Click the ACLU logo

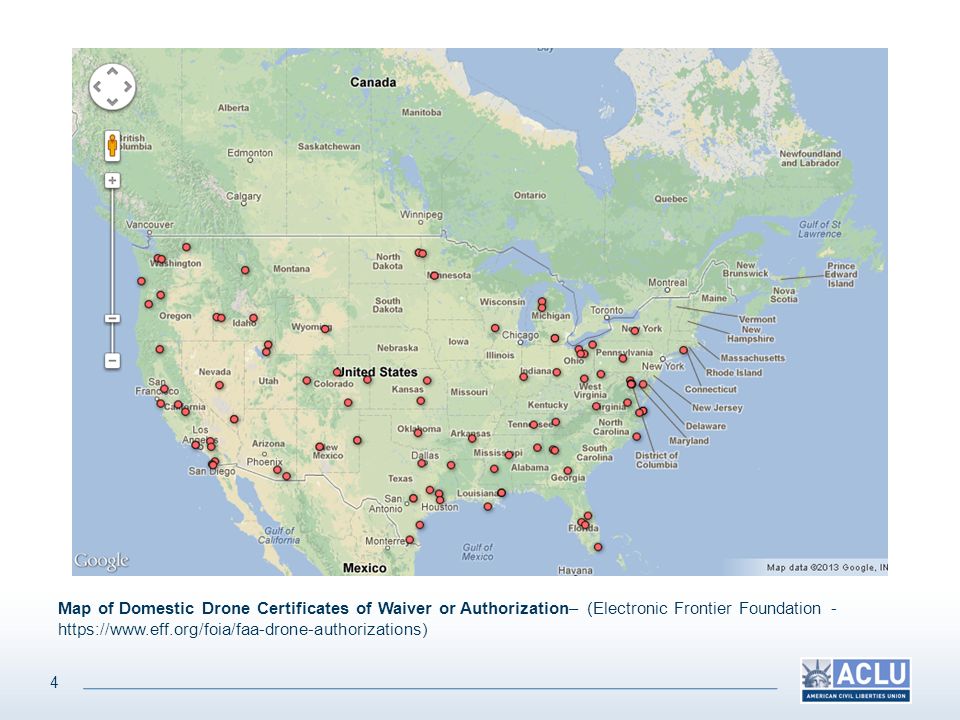click(855, 680)
